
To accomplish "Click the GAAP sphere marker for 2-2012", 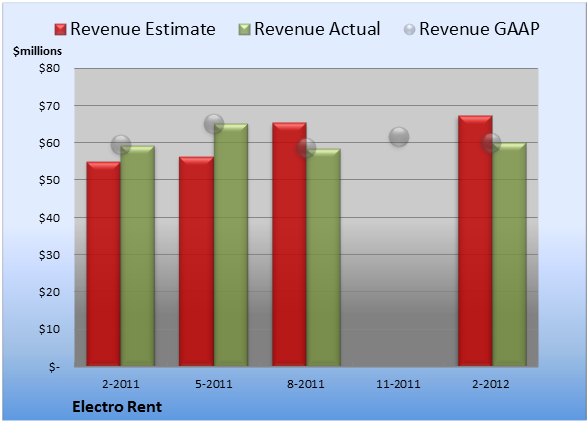I will tap(491, 143).
